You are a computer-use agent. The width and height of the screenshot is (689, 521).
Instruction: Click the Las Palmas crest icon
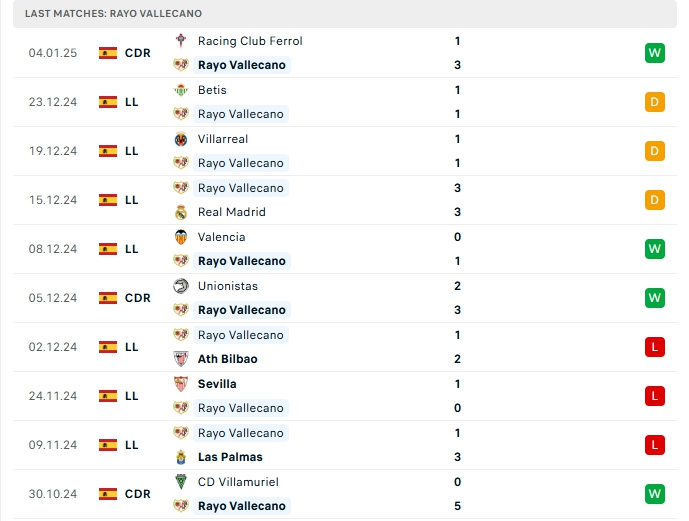coord(181,457)
